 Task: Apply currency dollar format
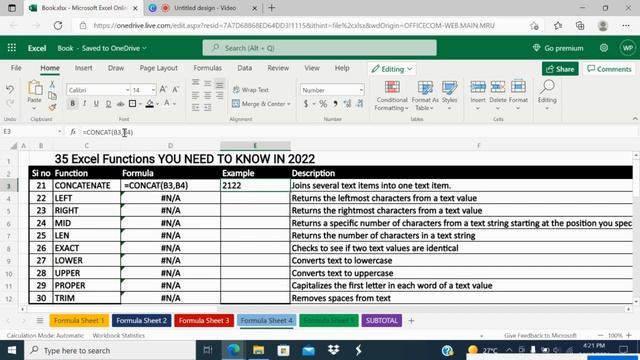(x=306, y=104)
